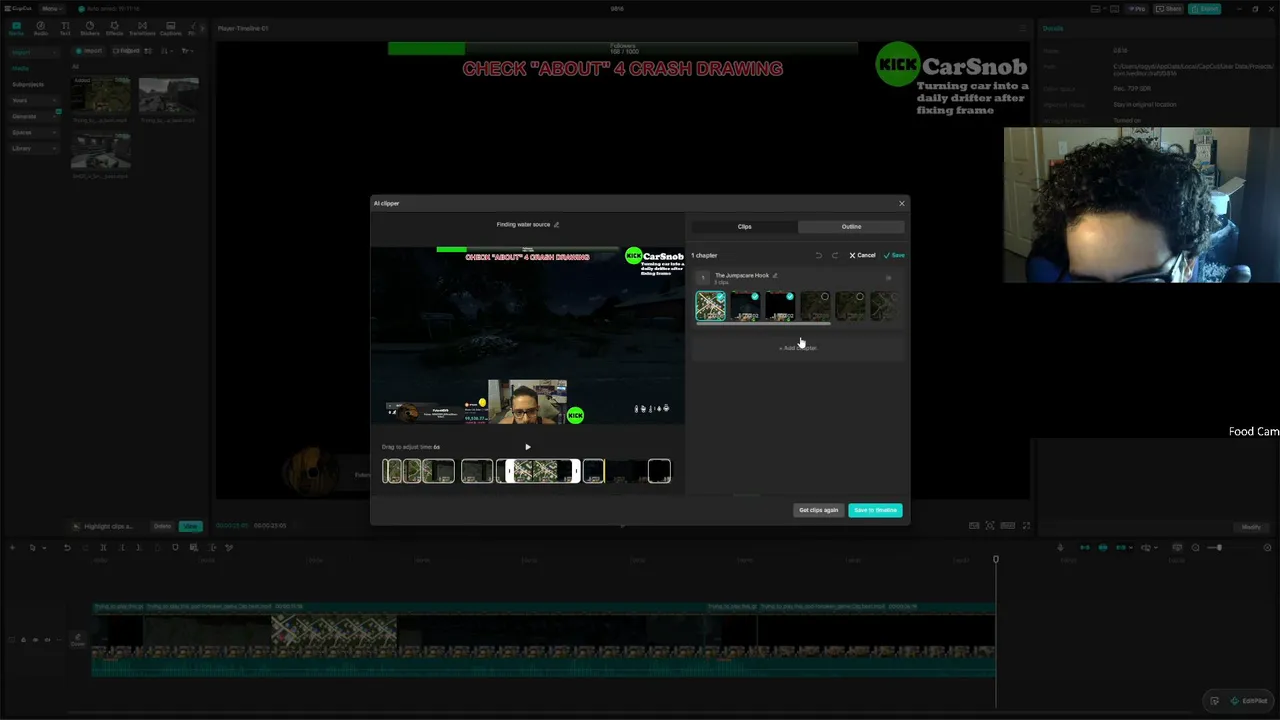The height and width of the screenshot is (720, 1280).
Task: Save clips to timeline
Action: pos(875,510)
